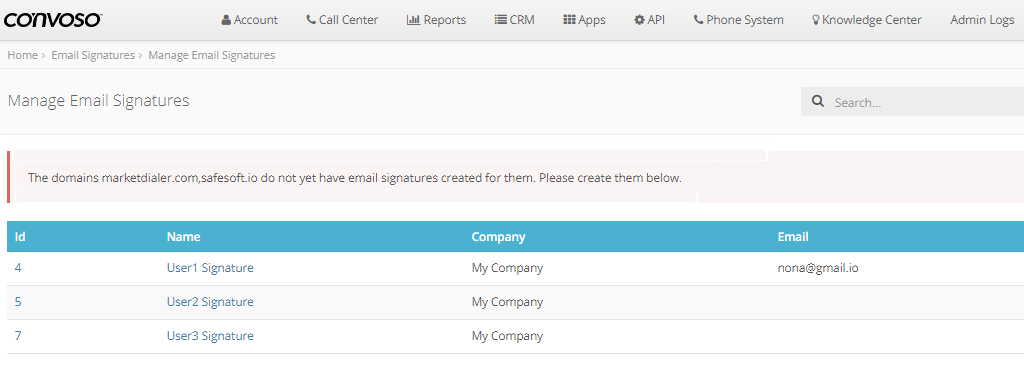Click the Convoso logo
1024x368 pixels.
(x=52, y=20)
